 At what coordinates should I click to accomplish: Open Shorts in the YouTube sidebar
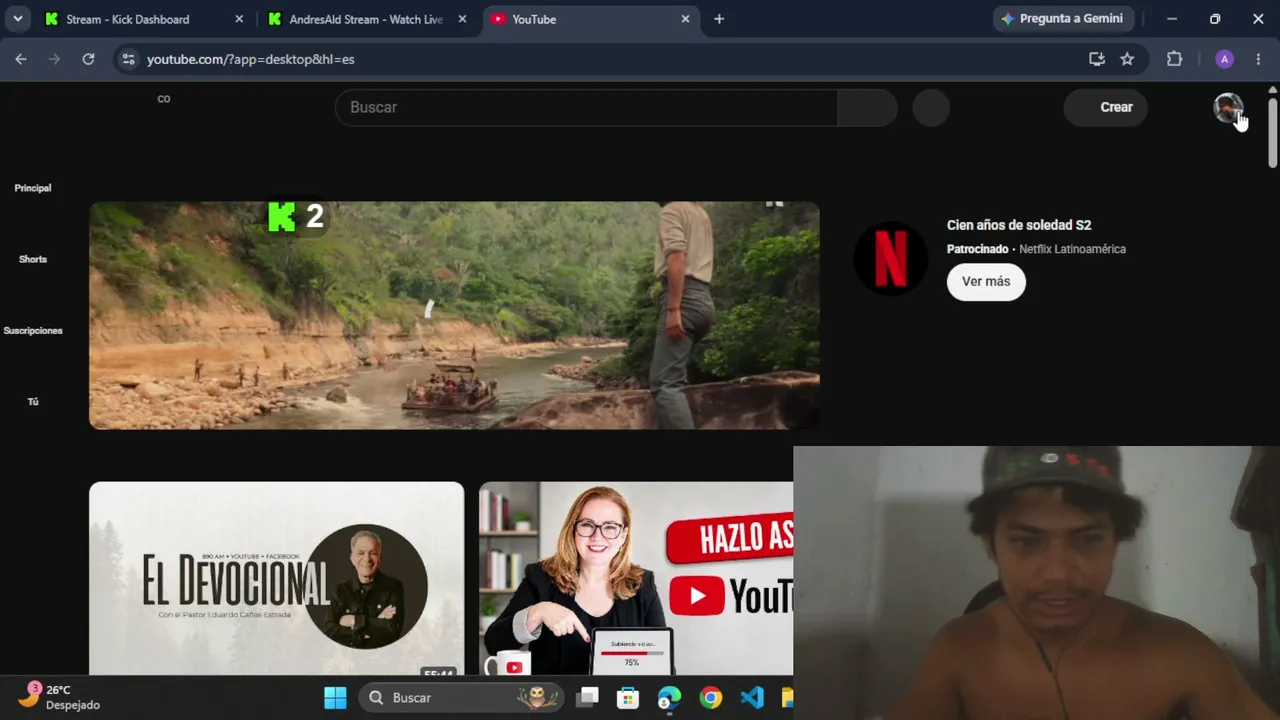pos(33,259)
